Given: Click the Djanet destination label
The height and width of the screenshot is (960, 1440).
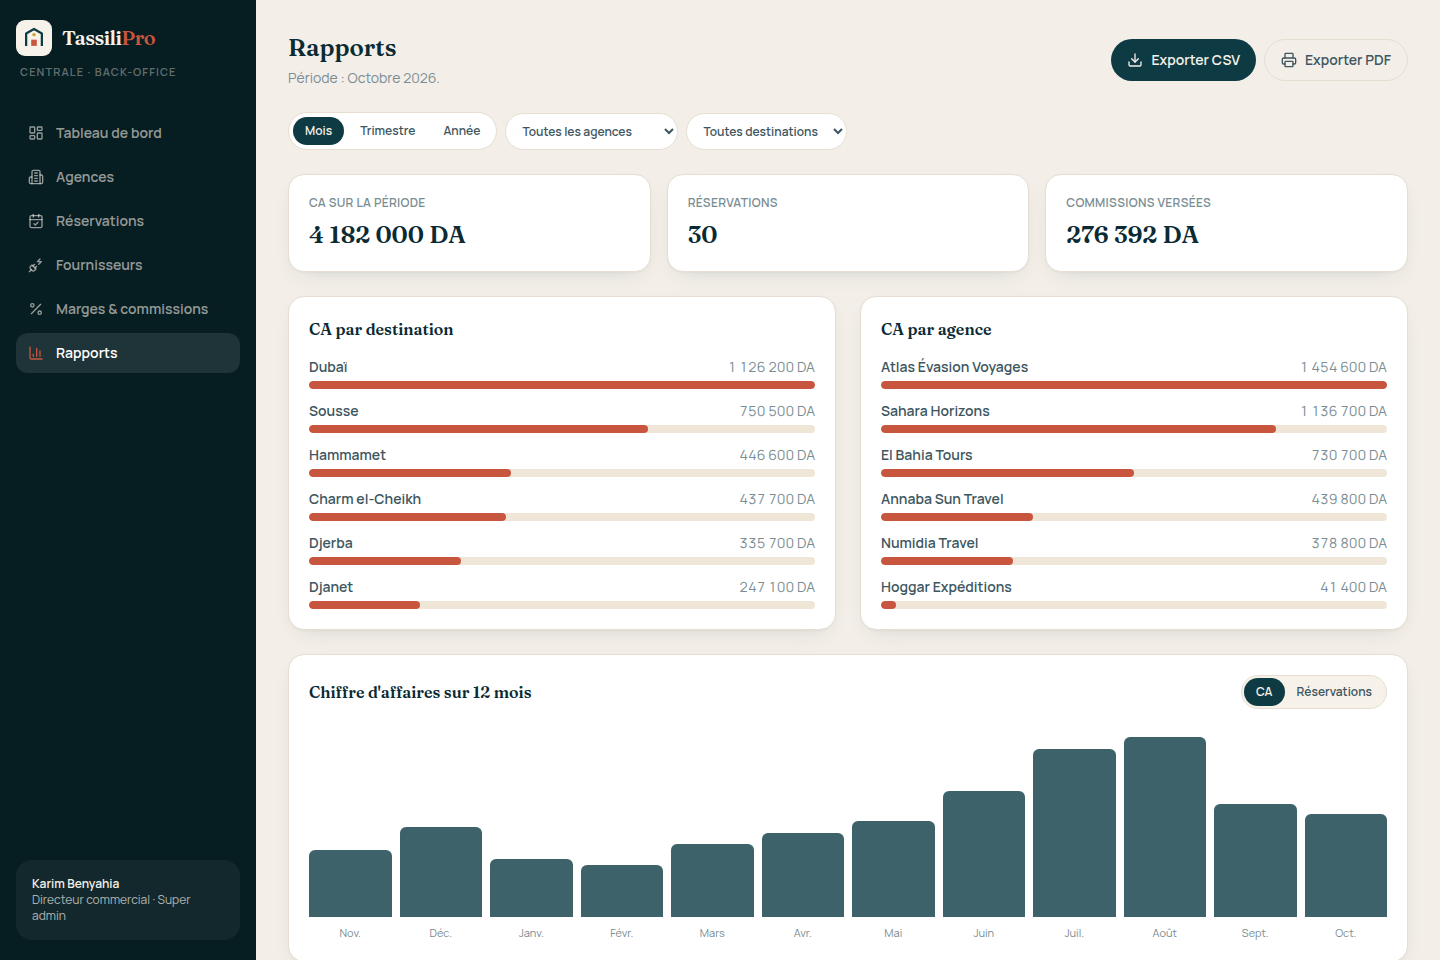Looking at the screenshot, I should pyautogui.click(x=331, y=587).
